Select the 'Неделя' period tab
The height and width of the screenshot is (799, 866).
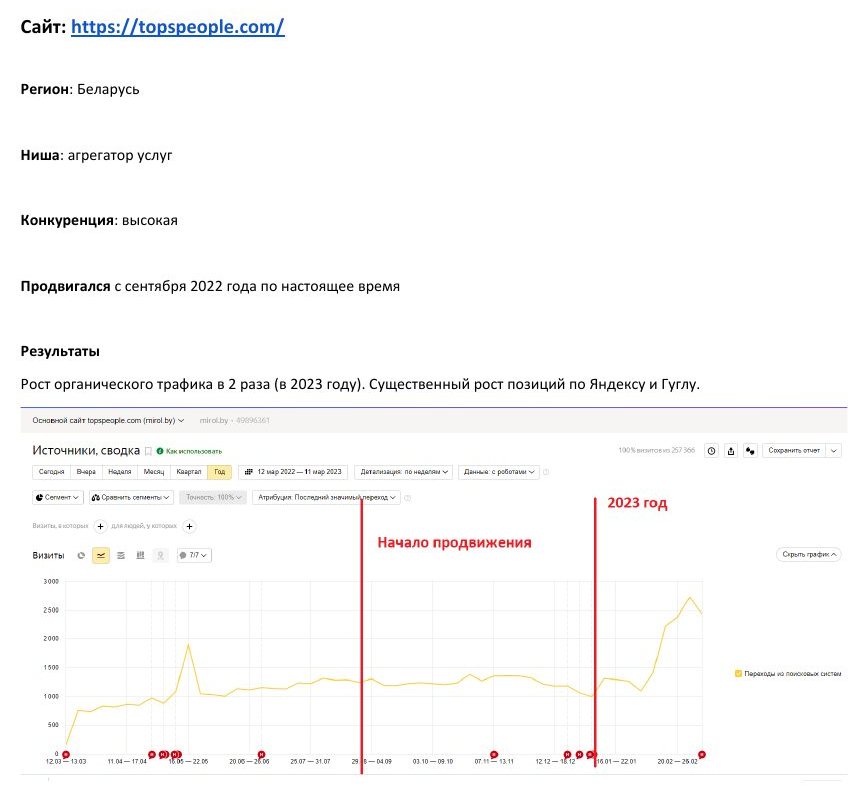[119, 472]
